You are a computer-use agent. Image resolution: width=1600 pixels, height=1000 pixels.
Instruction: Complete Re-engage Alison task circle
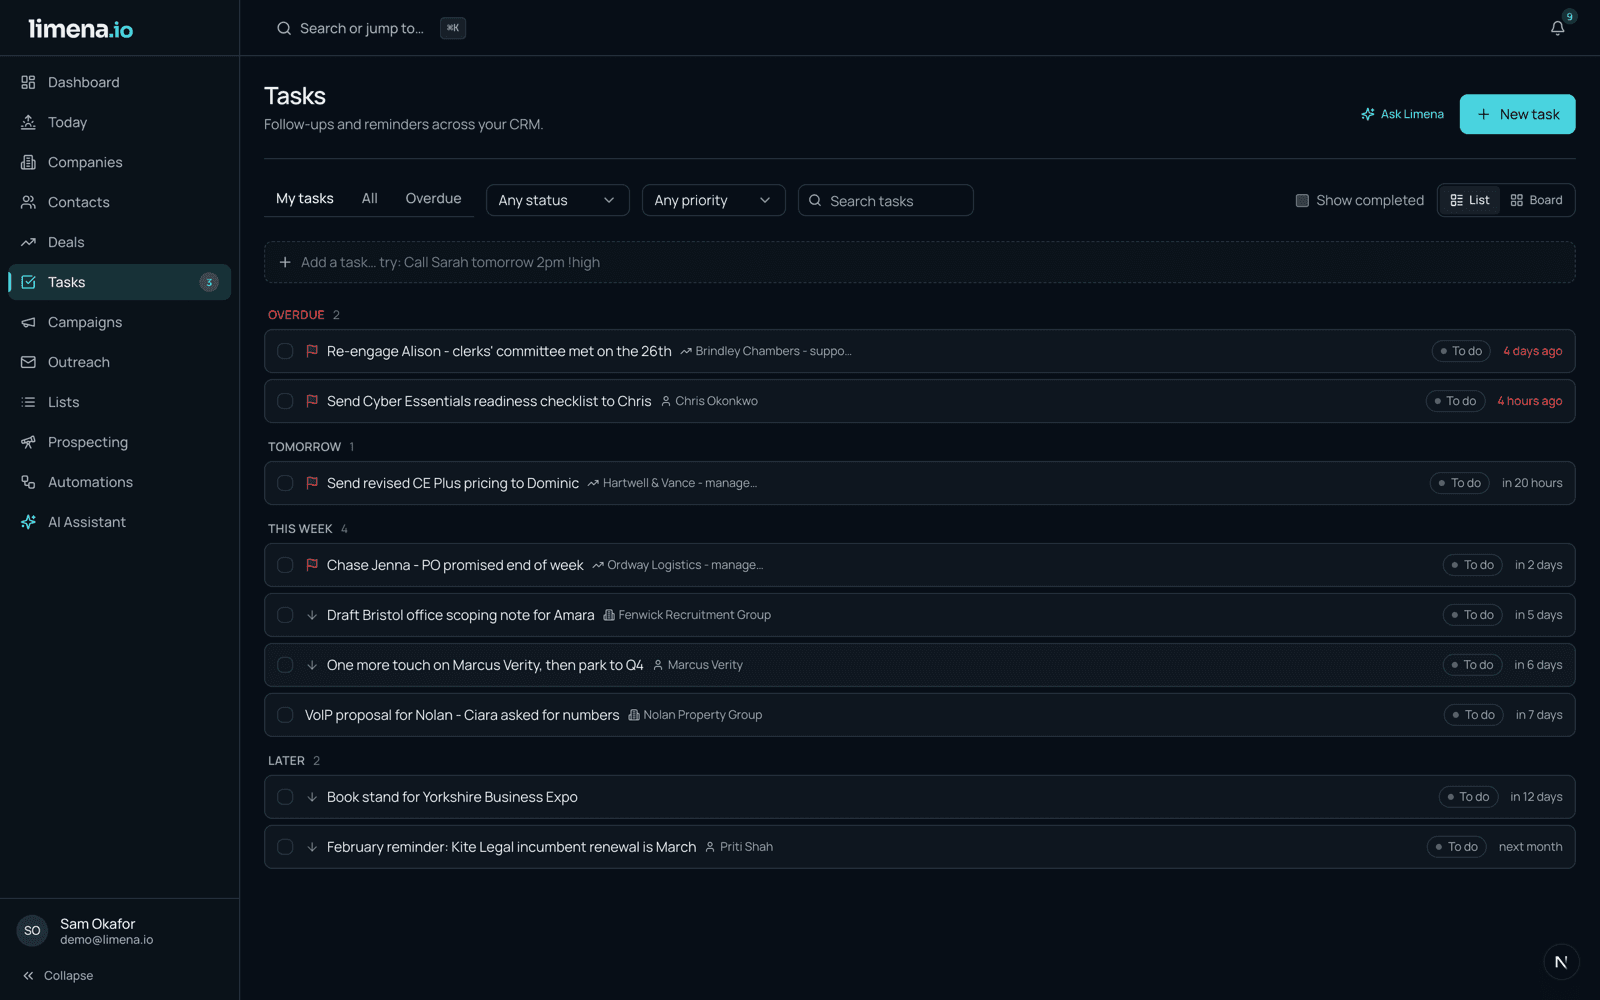285,351
